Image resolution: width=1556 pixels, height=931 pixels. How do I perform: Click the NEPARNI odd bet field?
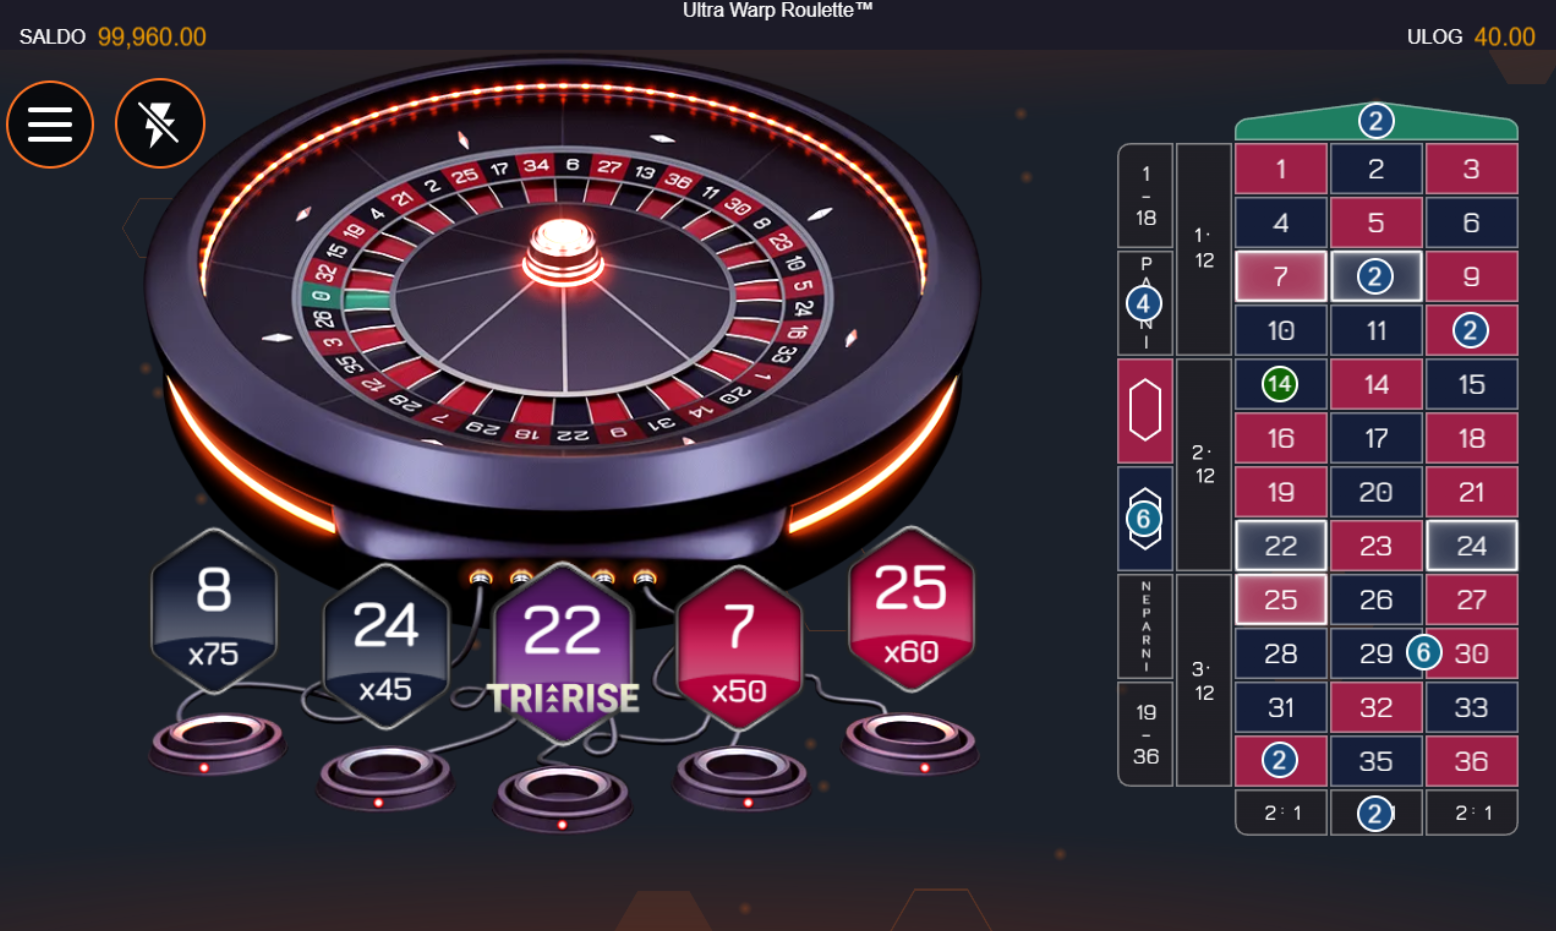pos(1145,626)
